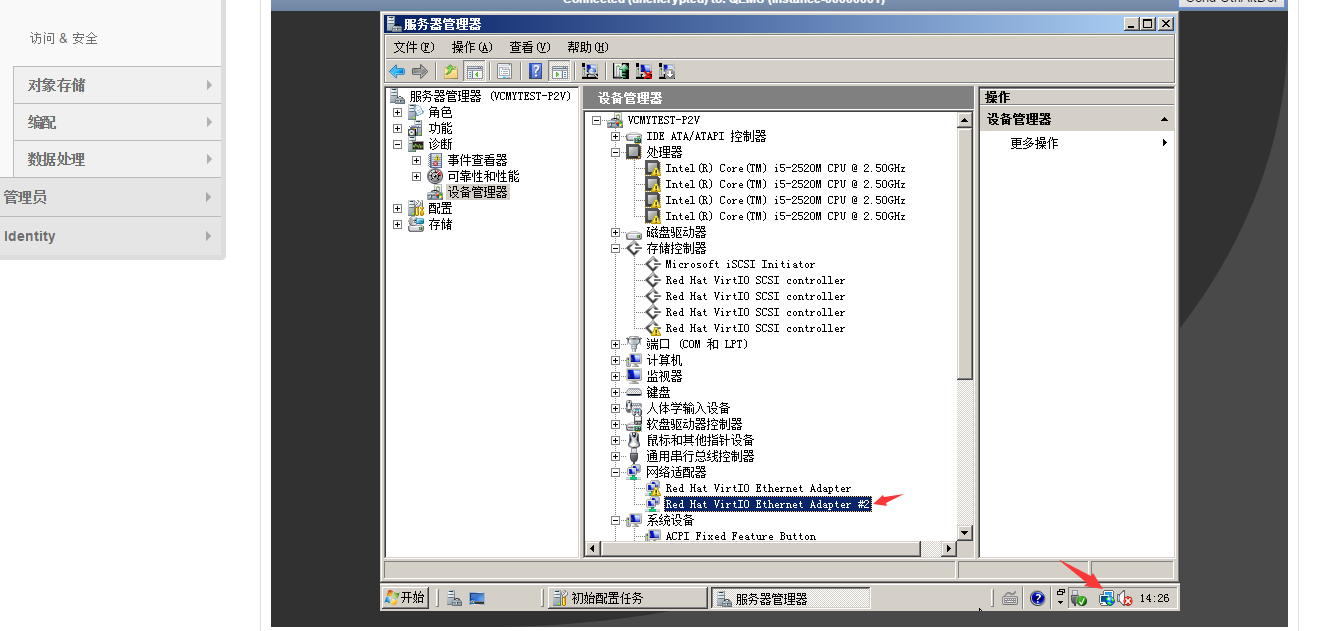Select 设备管理器 in the left tree
Viewport: 1335px width, 631px height.
coord(477,192)
